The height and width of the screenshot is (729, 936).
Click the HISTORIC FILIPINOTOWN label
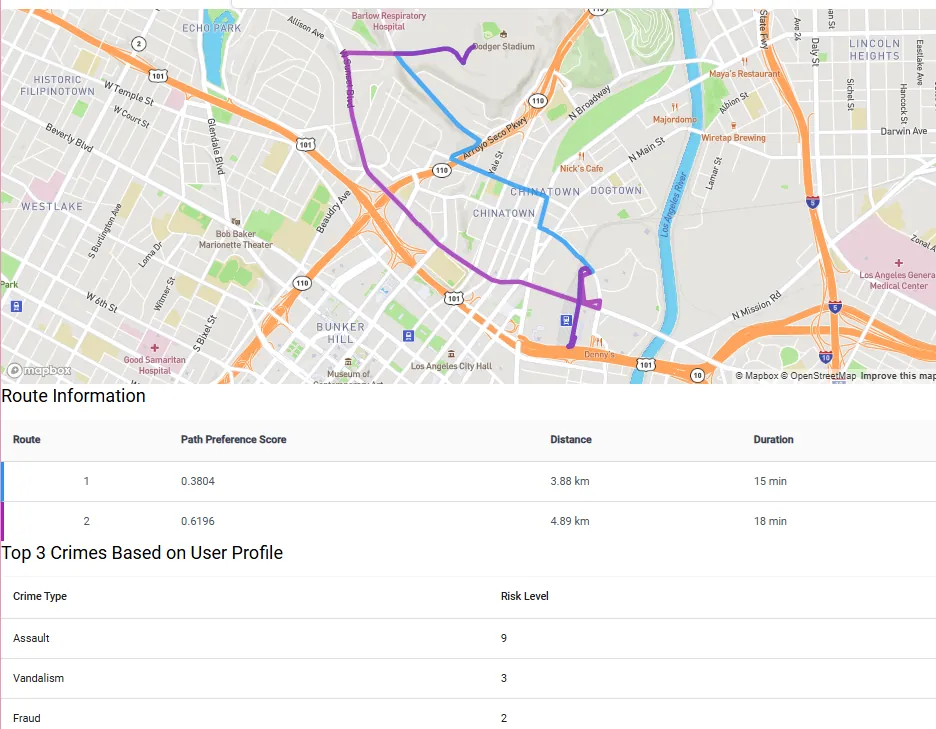[x=57, y=85]
